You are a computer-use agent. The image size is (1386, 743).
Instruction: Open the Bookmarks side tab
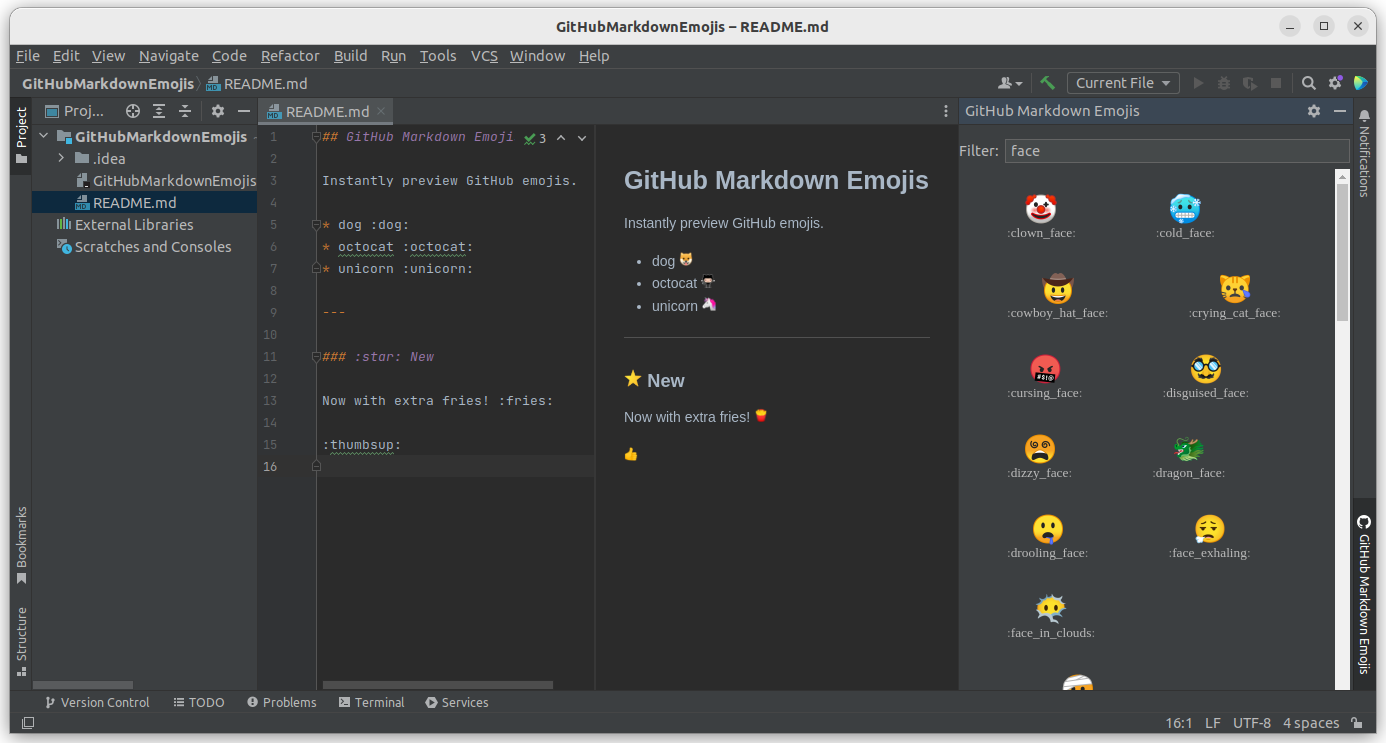21,545
